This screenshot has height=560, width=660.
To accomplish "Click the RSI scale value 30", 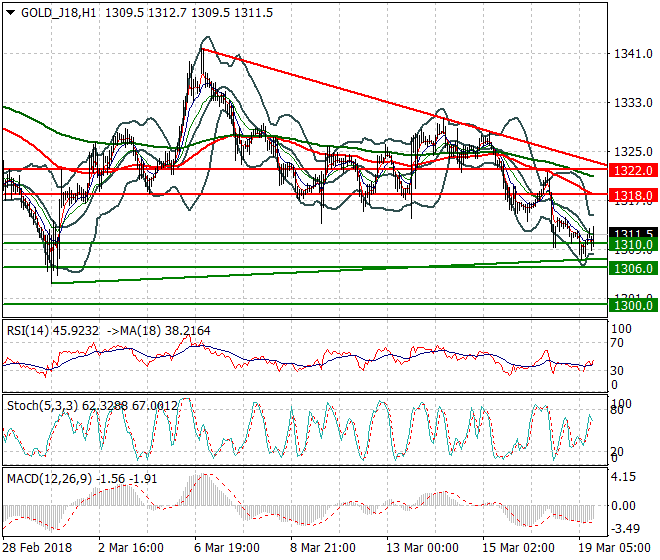I will [x=617, y=371].
